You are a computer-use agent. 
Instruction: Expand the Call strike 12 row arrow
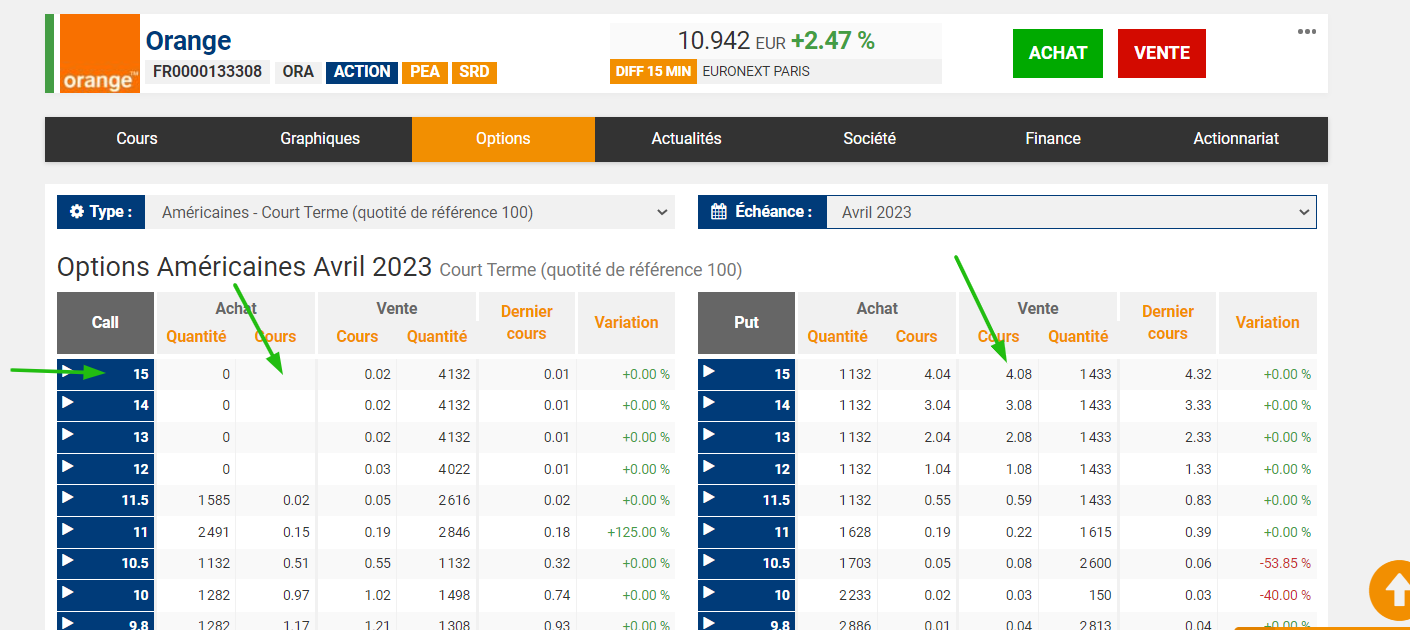67,467
